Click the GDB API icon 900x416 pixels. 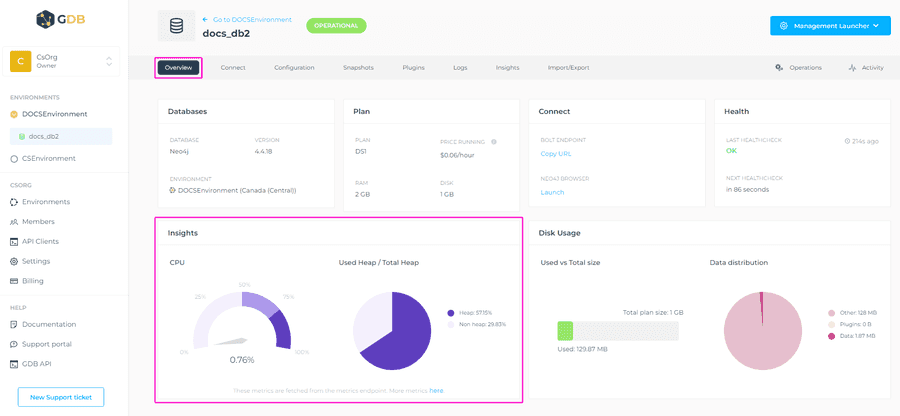pos(14,364)
